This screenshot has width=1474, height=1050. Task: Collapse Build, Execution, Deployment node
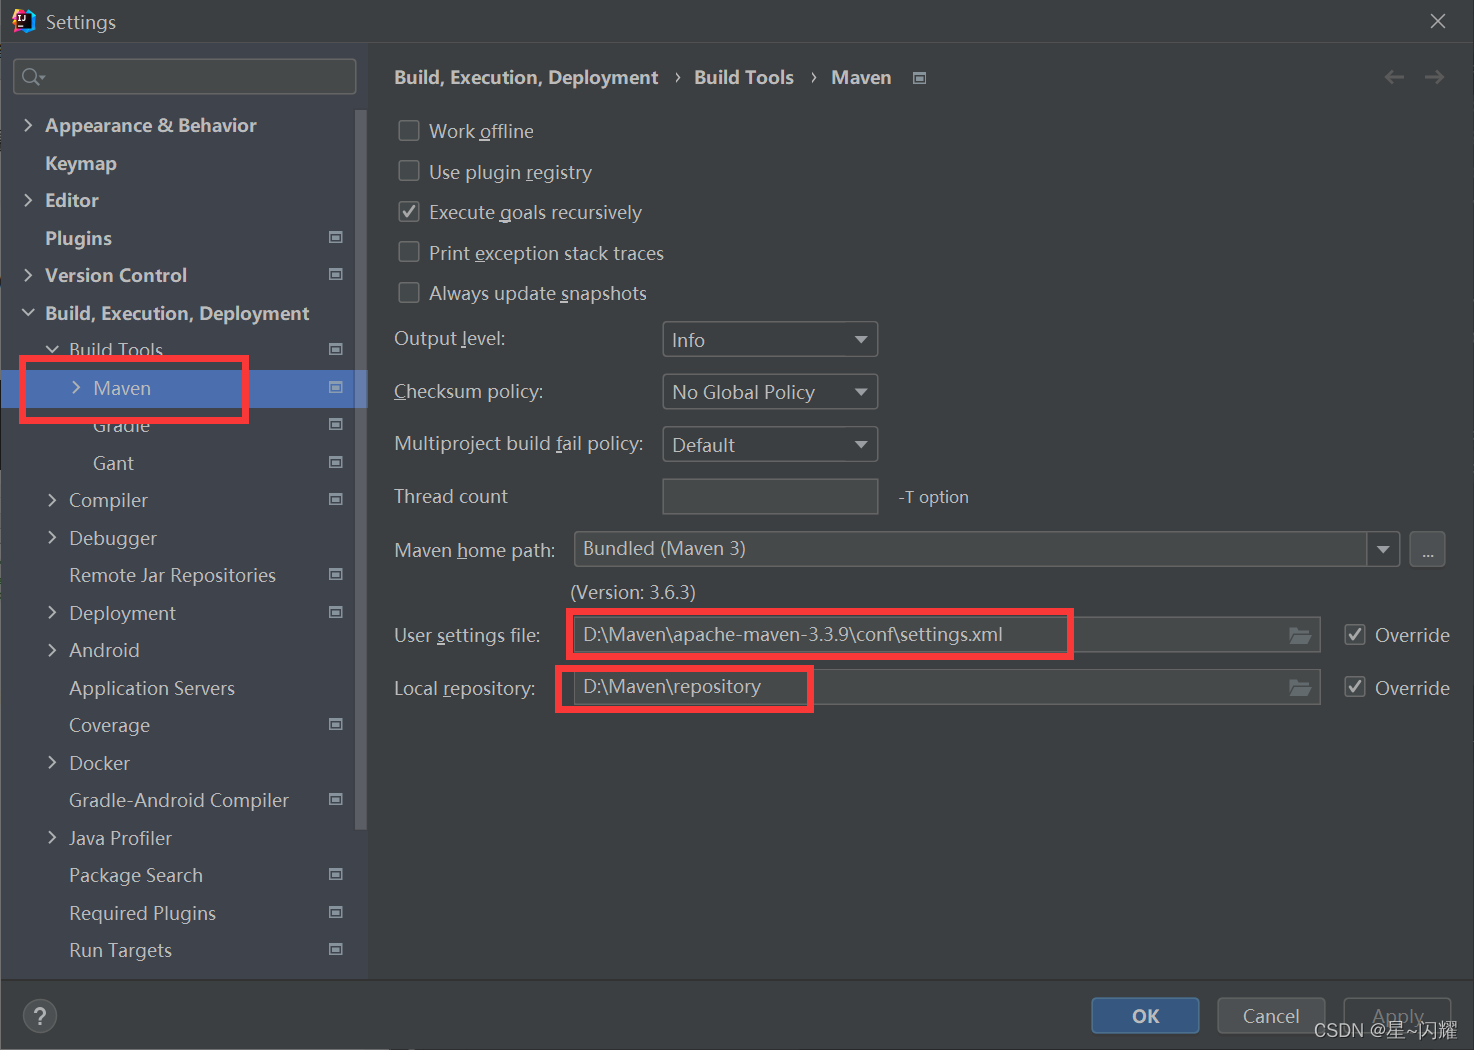pos(28,313)
